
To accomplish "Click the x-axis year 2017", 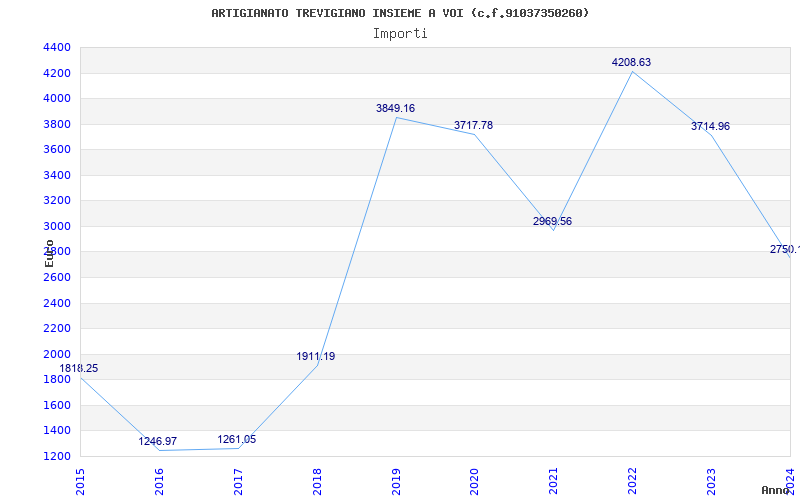I will (x=238, y=482).
